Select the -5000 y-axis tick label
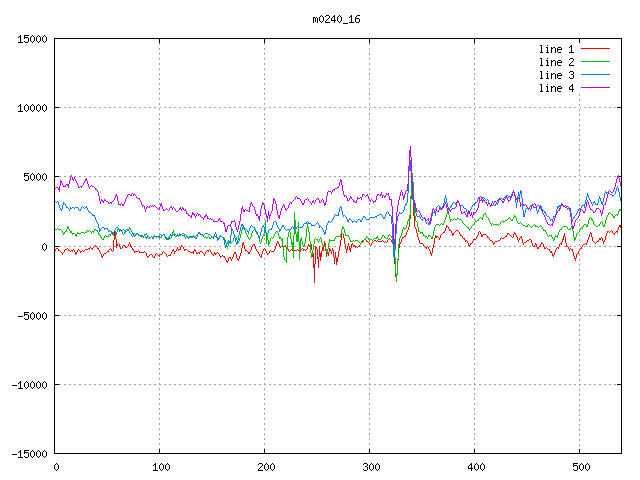 pyautogui.click(x=32, y=315)
